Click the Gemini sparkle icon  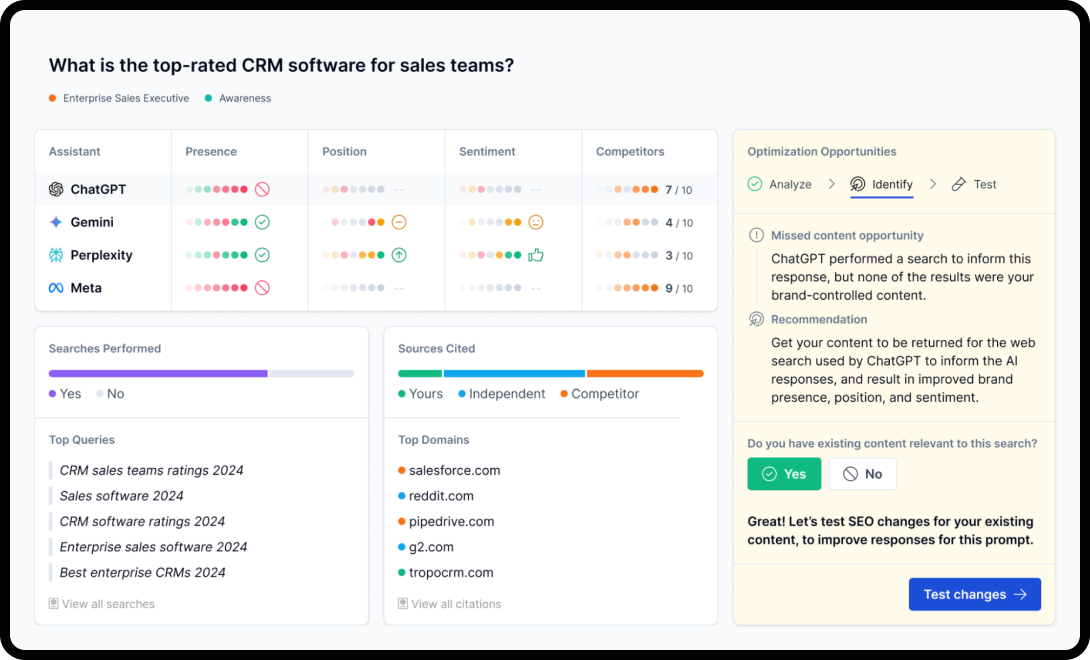pyautogui.click(x=56, y=222)
